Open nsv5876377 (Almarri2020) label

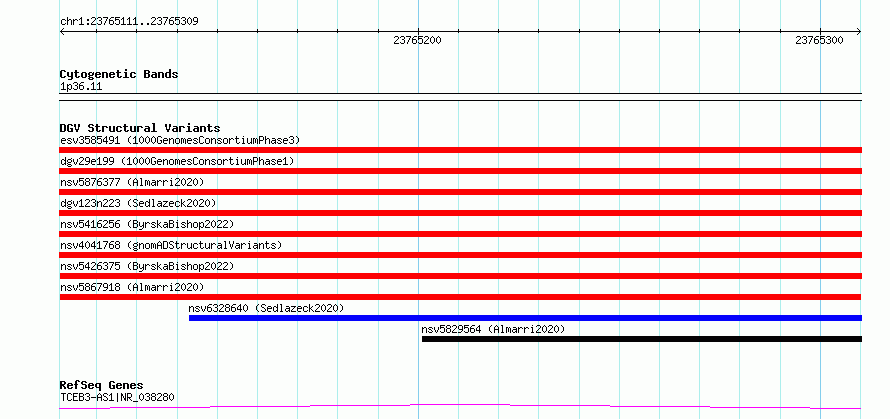[x=132, y=182]
